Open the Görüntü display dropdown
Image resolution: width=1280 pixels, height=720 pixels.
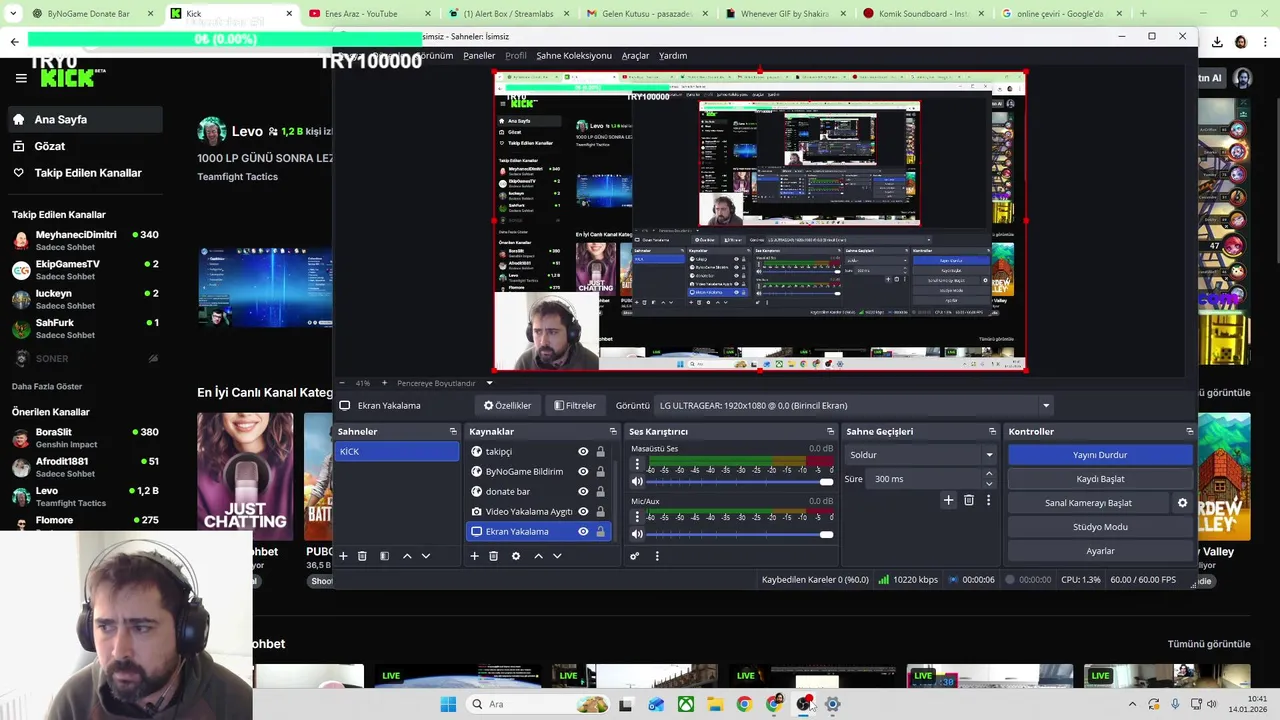[x=853, y=406]
